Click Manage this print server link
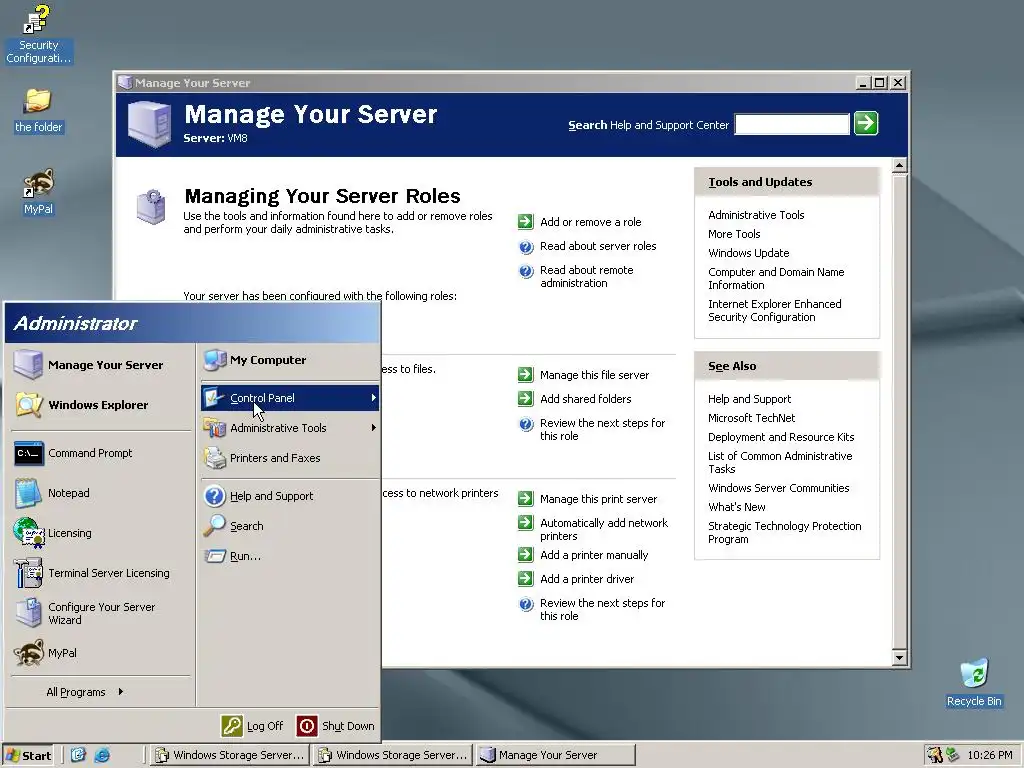 click(598, 499)
